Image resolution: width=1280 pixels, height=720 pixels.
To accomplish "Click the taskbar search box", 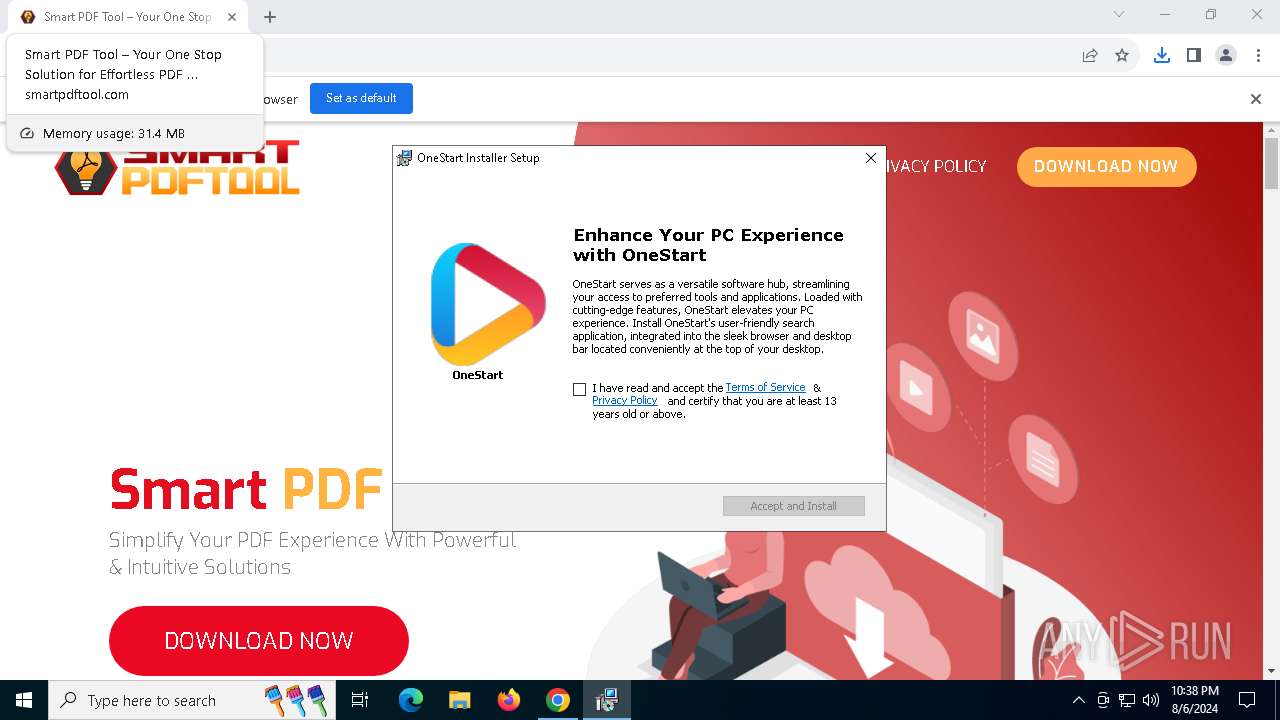I will pyautogui.click(x=192, y=700).
